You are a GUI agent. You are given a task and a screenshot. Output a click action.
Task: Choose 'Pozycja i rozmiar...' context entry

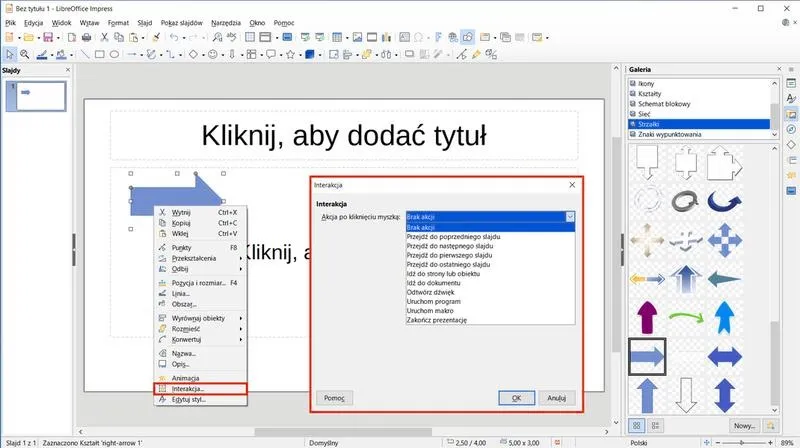201,283
